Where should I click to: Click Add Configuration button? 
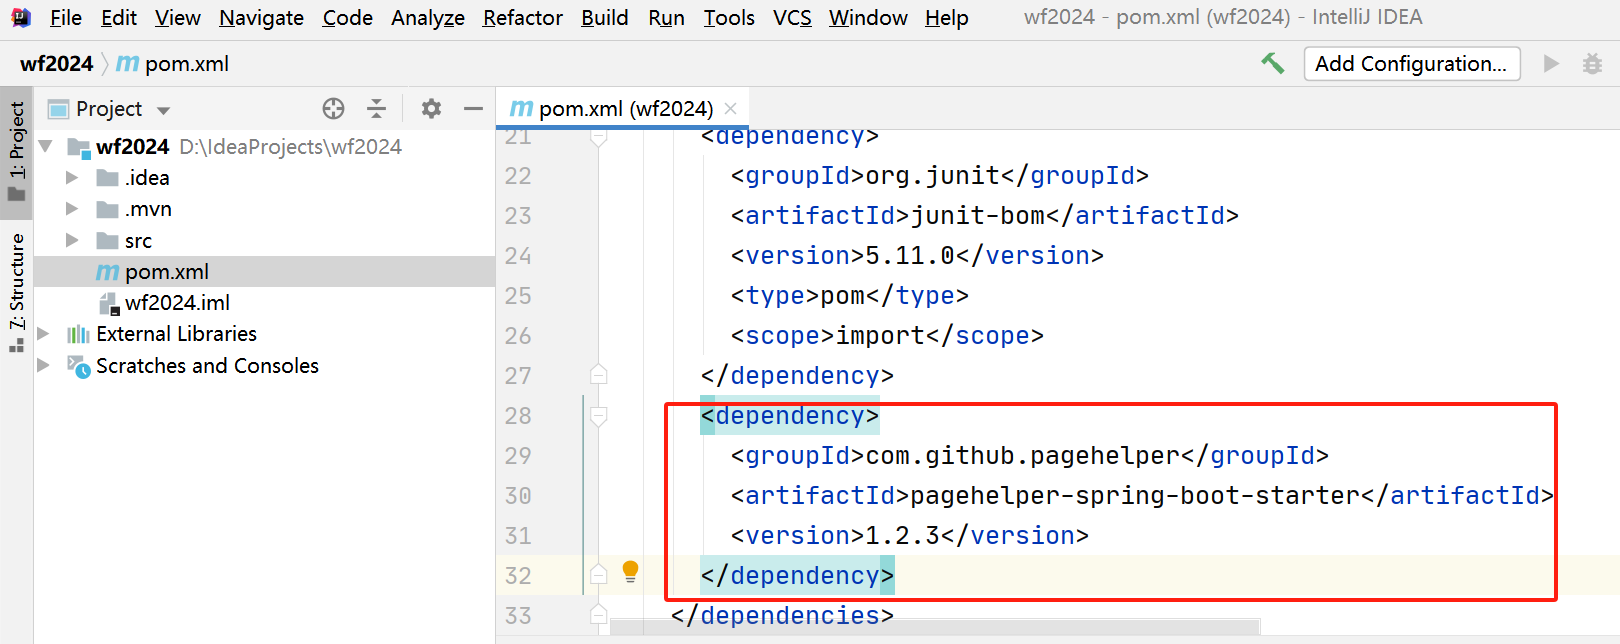point(1411,64)
